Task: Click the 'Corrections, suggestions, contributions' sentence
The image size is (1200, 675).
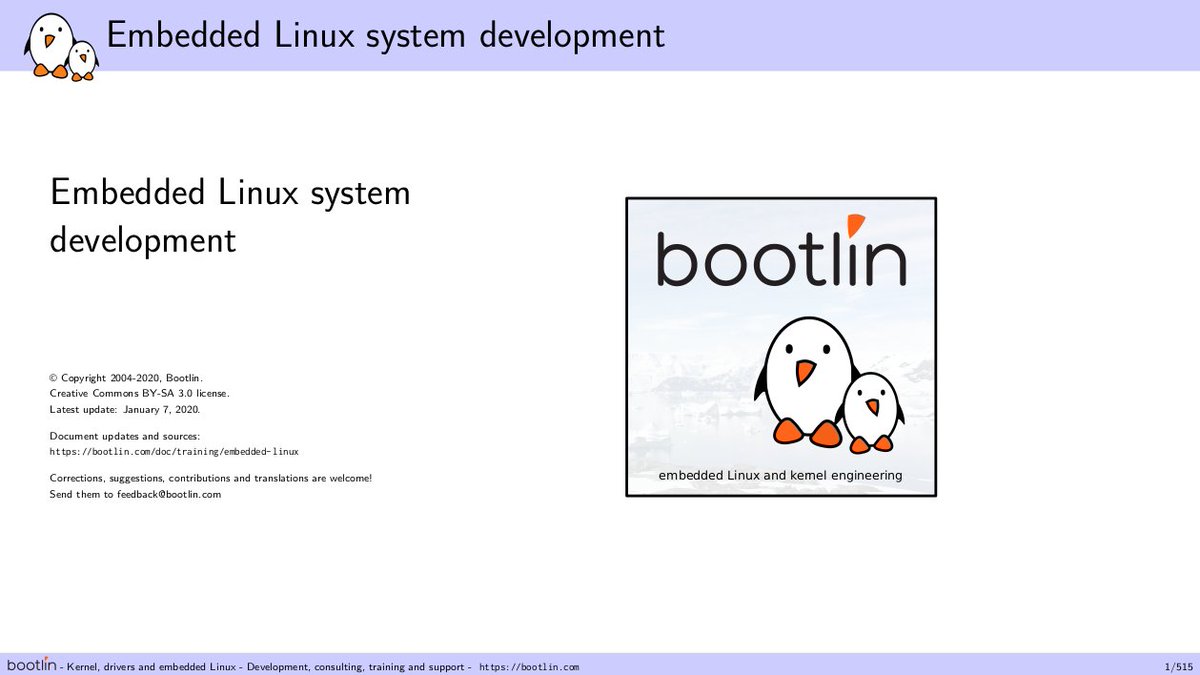Action: pyautogui.click(x=211, y=478)
